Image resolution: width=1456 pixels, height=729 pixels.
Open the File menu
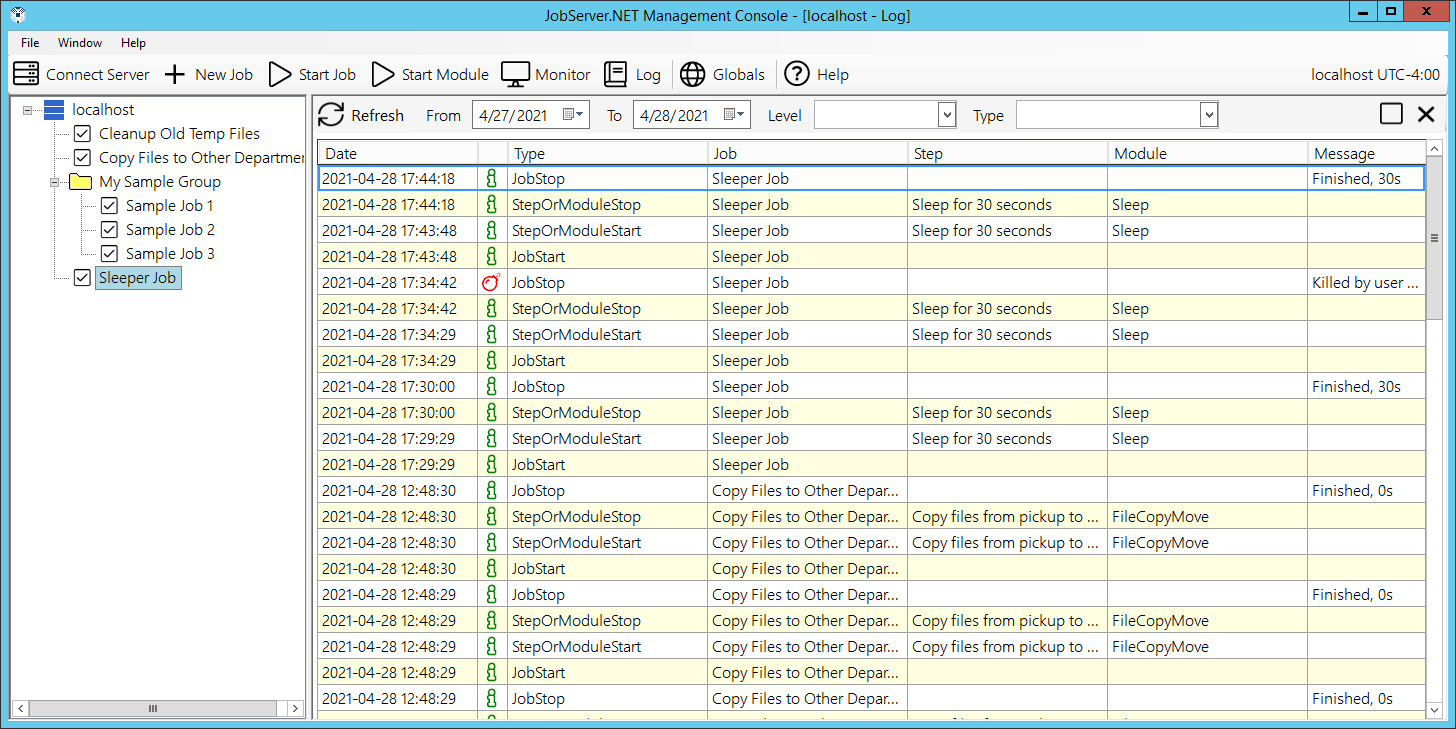click(30, 43)
